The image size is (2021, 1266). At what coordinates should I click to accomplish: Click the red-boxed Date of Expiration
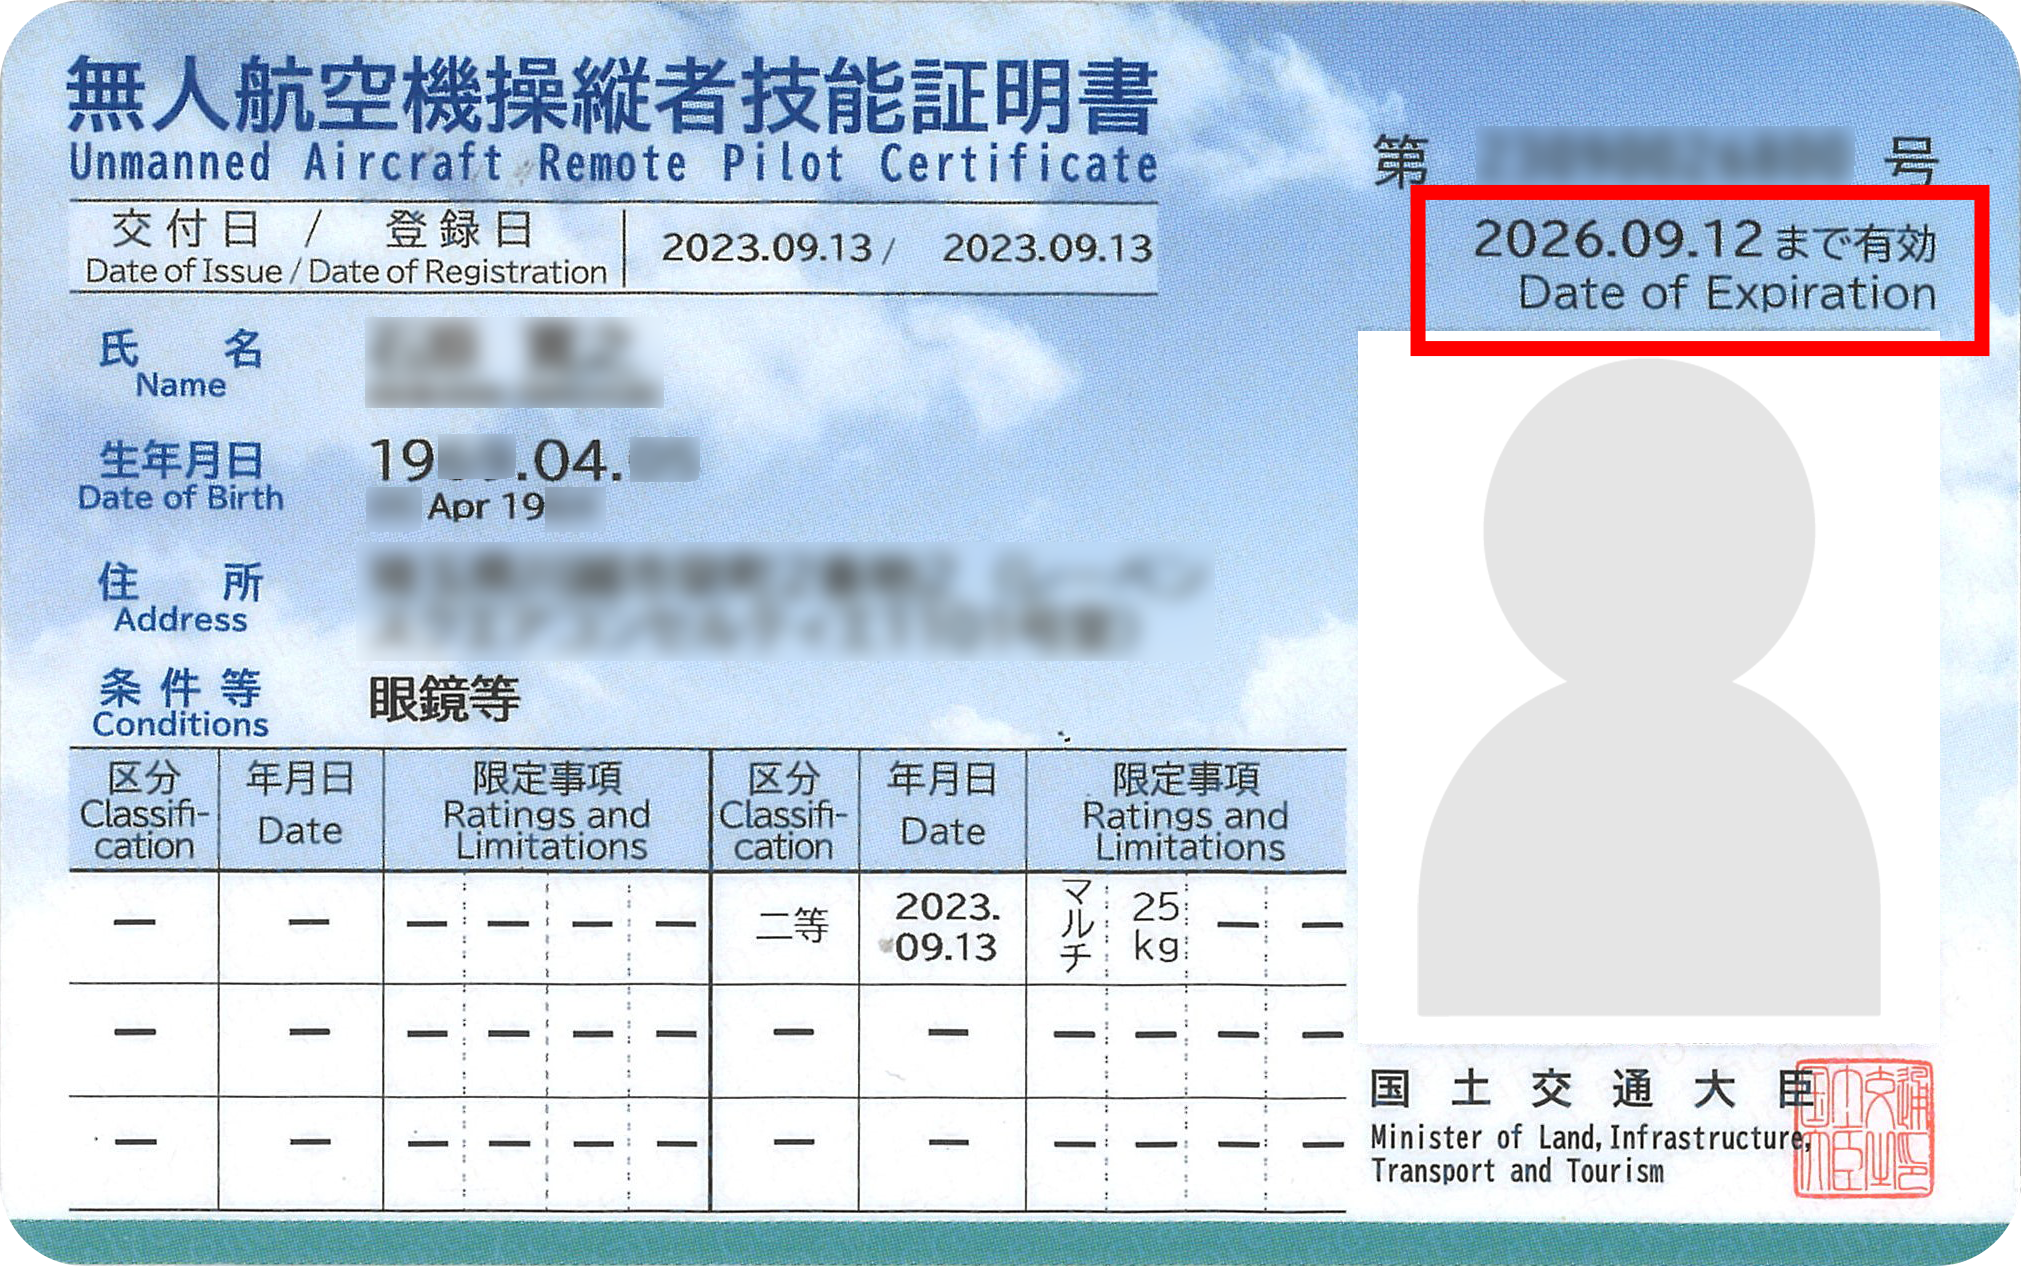[1700, 270]
